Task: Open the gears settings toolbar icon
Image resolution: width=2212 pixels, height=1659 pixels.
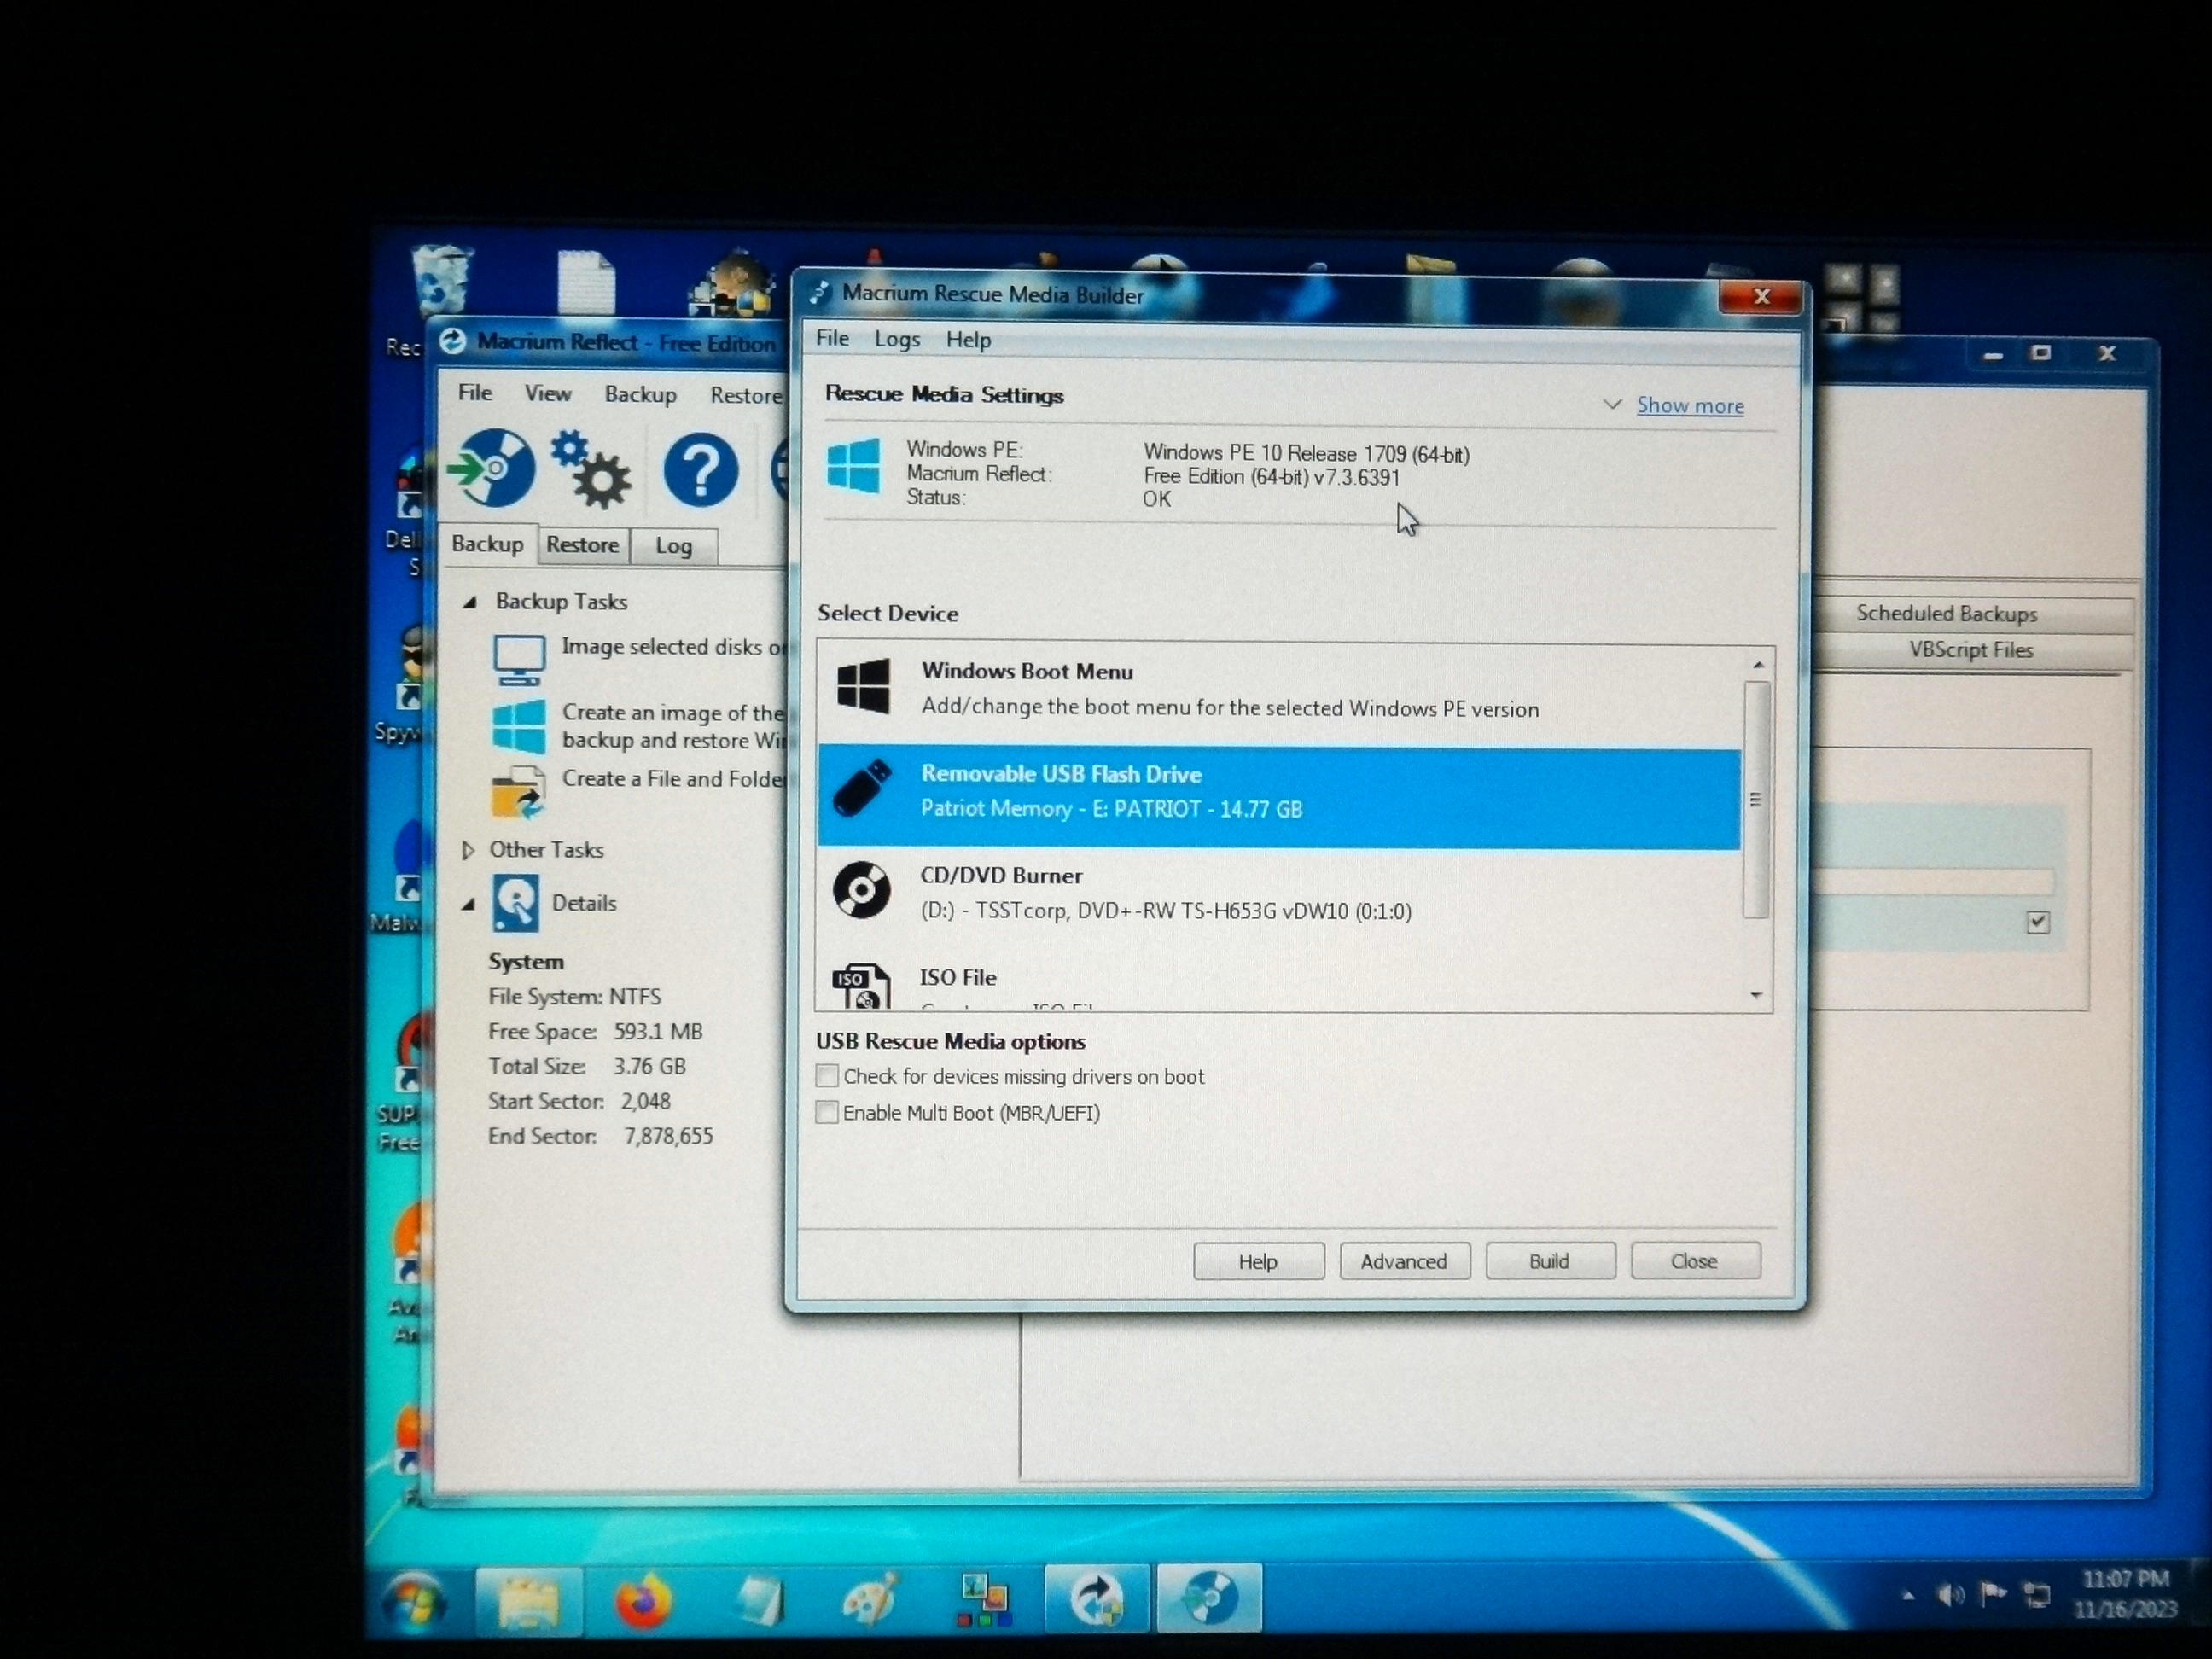Action: coord(592,470)
